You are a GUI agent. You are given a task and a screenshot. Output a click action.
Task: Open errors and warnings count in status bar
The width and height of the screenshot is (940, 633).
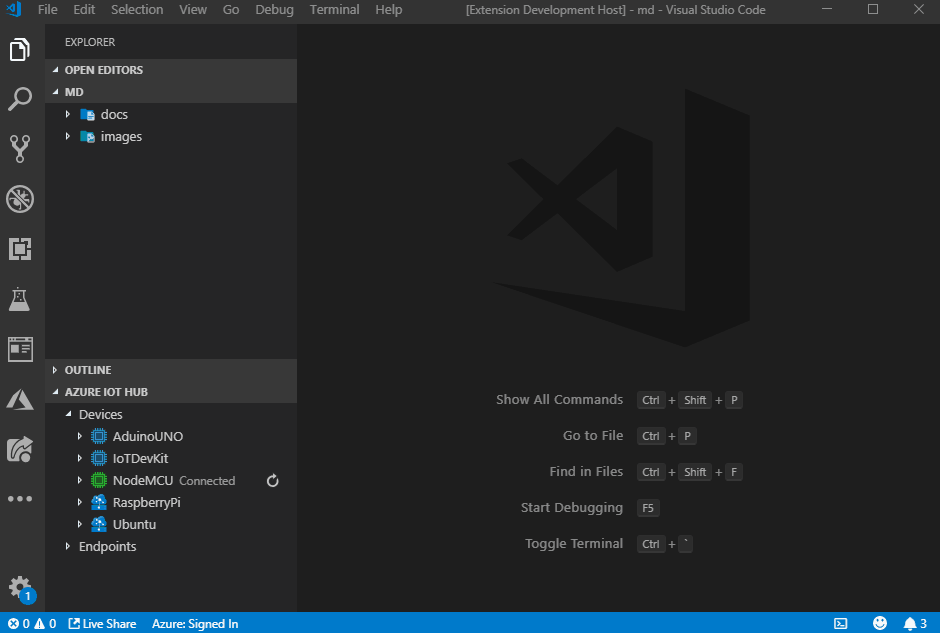pos(32,624)
